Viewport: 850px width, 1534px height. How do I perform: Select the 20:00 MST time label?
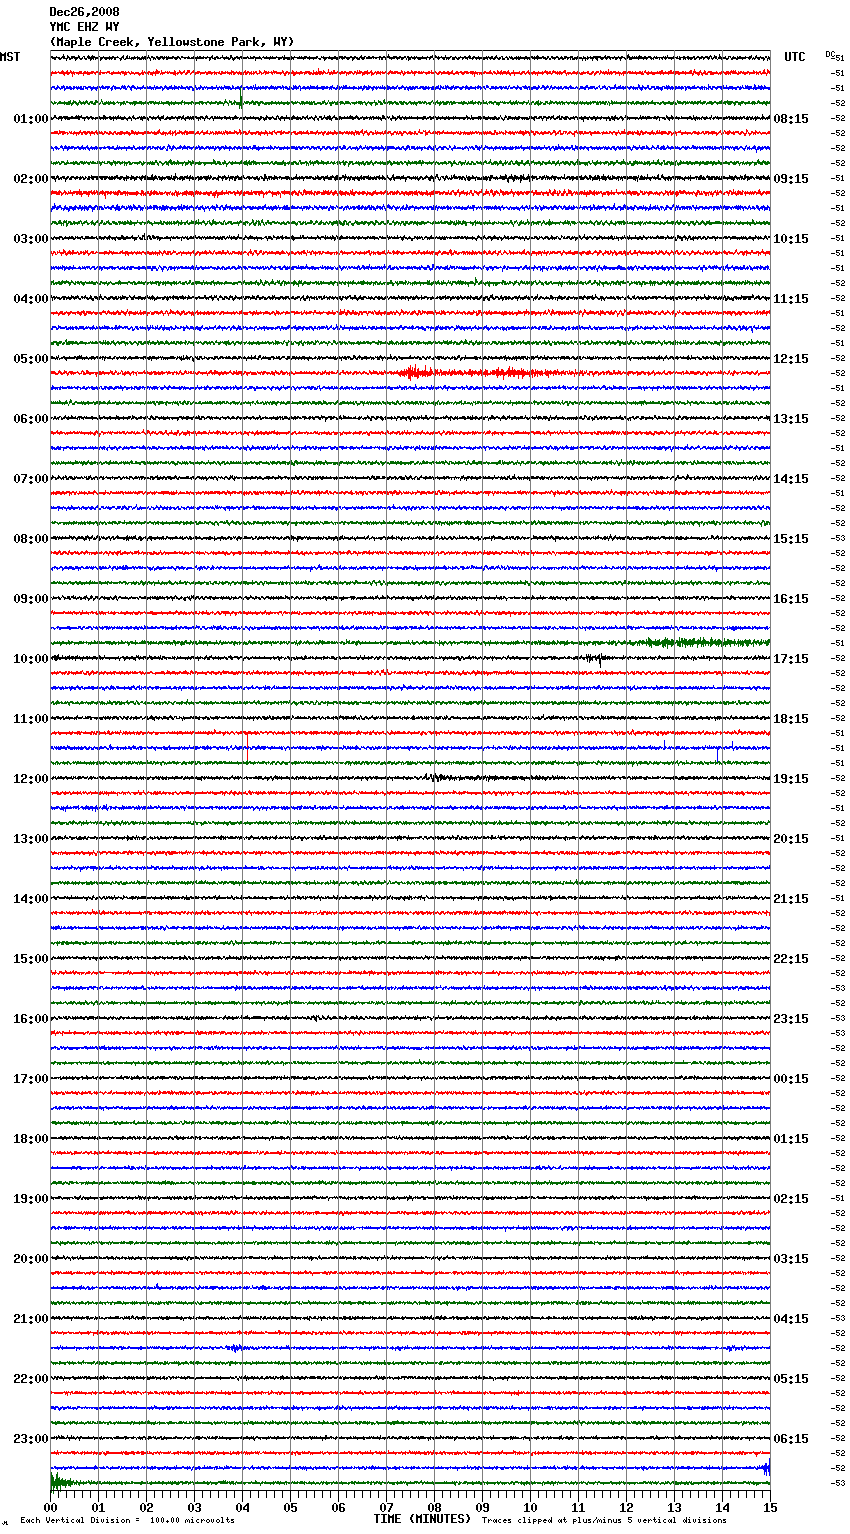30,1259
